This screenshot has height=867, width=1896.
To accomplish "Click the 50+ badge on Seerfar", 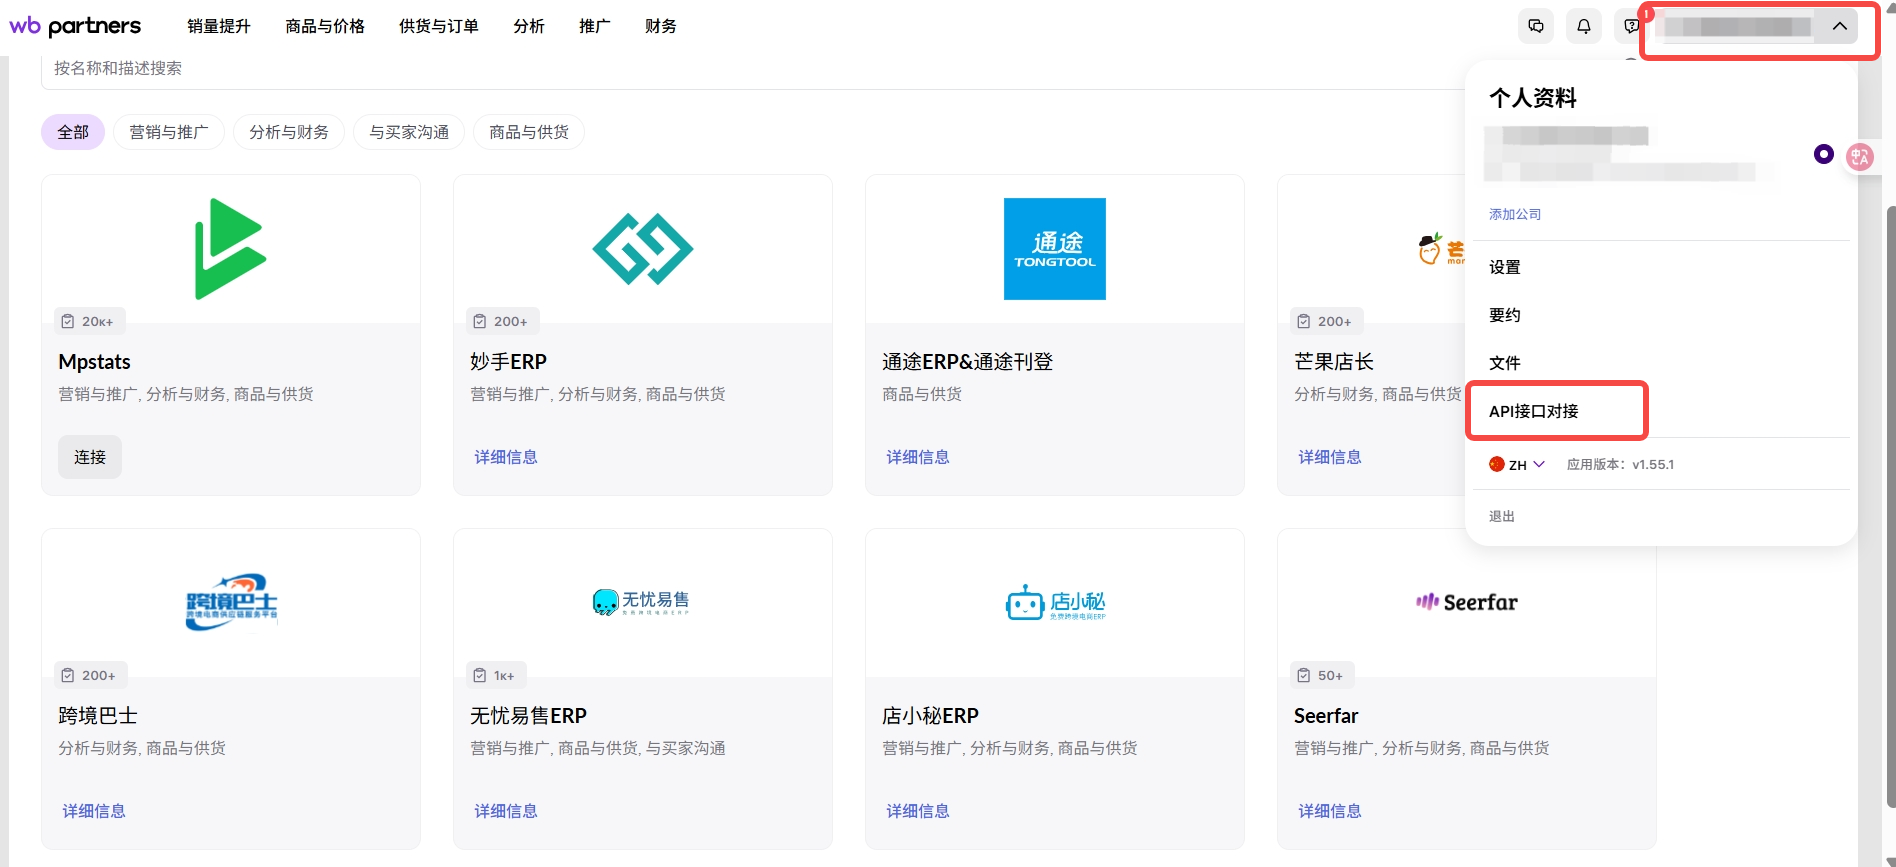I will (x=1322, y=675).
